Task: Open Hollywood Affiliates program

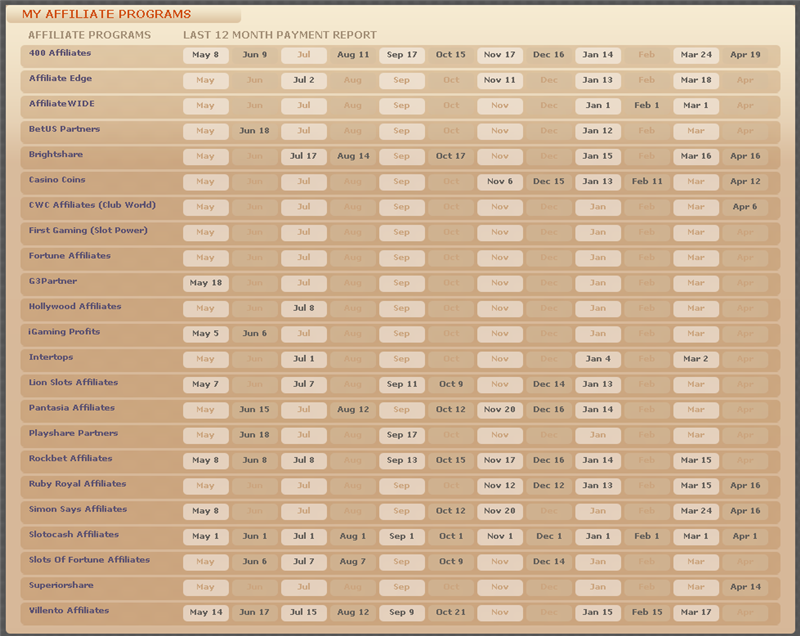Action: [x=75, y=307]
